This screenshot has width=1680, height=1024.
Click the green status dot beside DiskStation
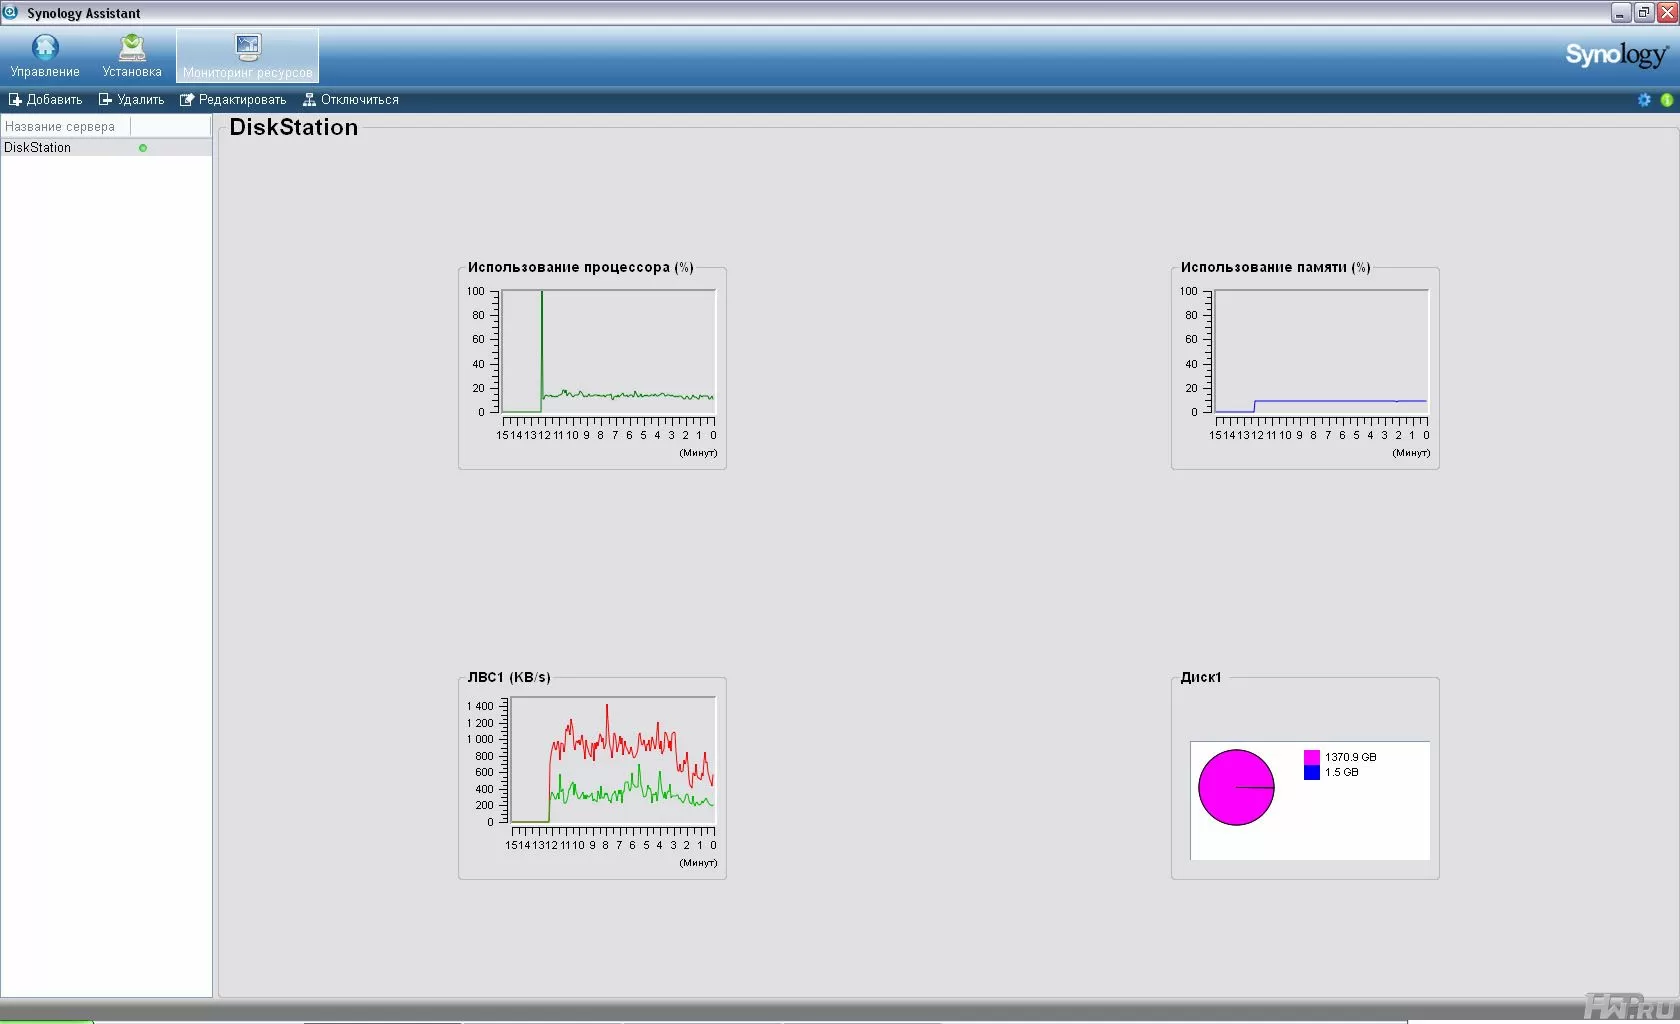click(143, 148)
